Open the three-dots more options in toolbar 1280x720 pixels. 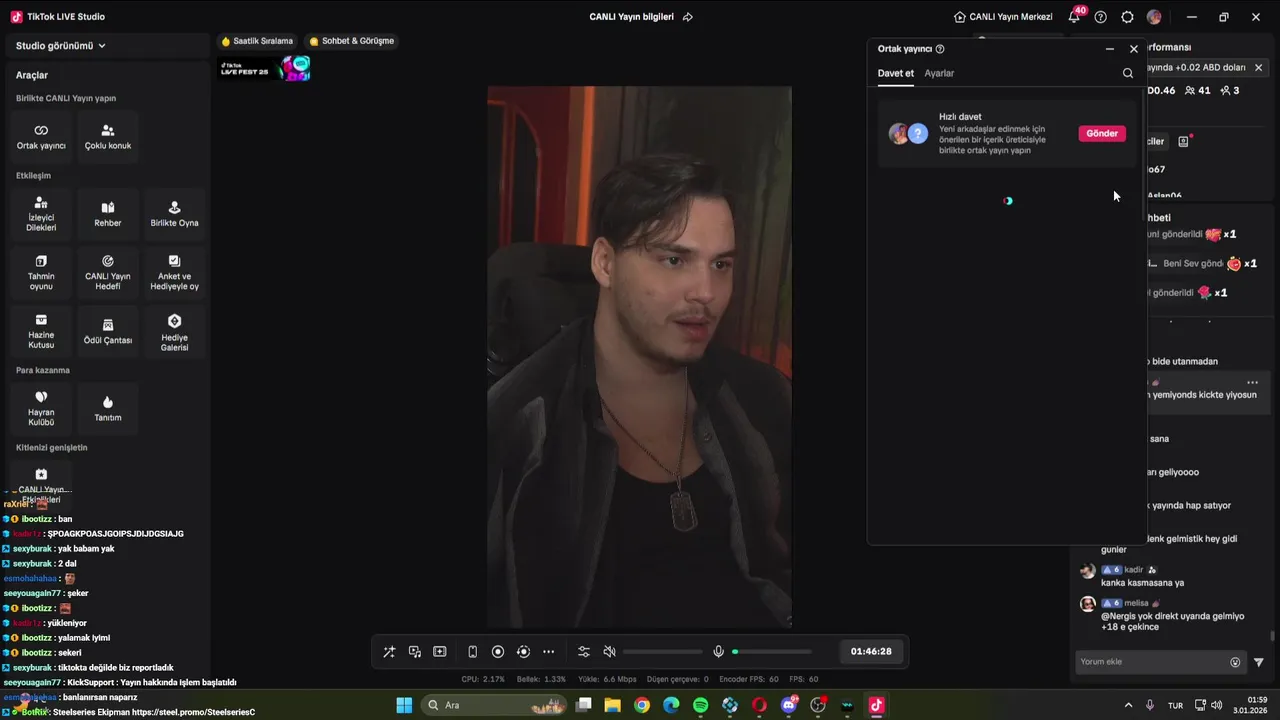tap(548, 652)
